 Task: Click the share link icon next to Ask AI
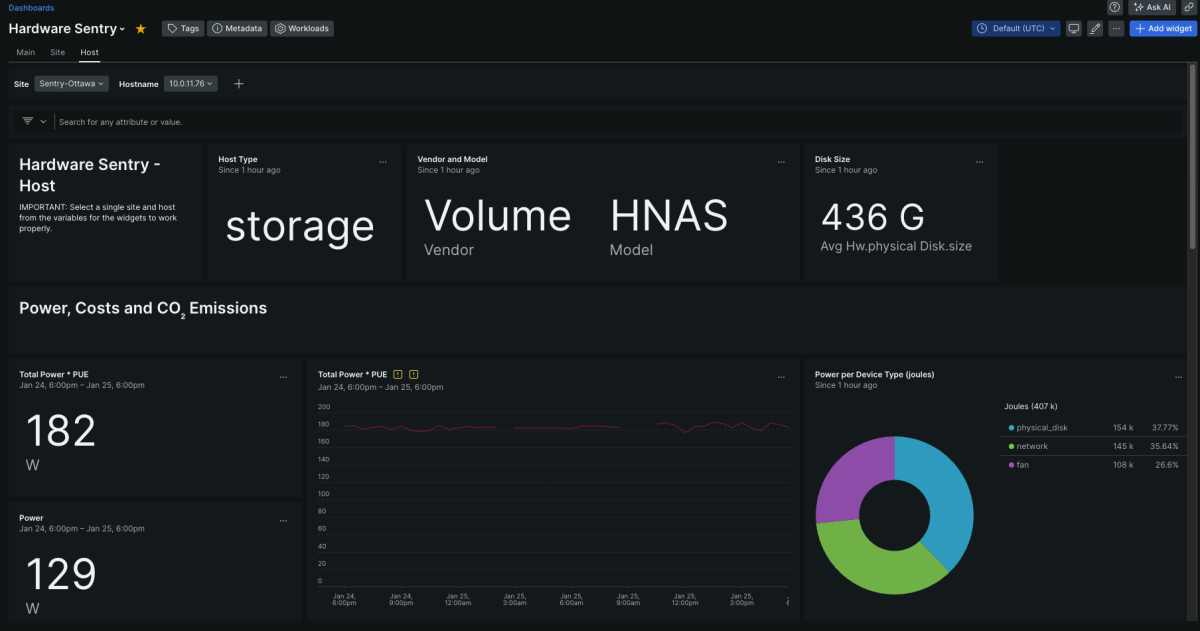pyautogui.click(x=1189, y=7)
